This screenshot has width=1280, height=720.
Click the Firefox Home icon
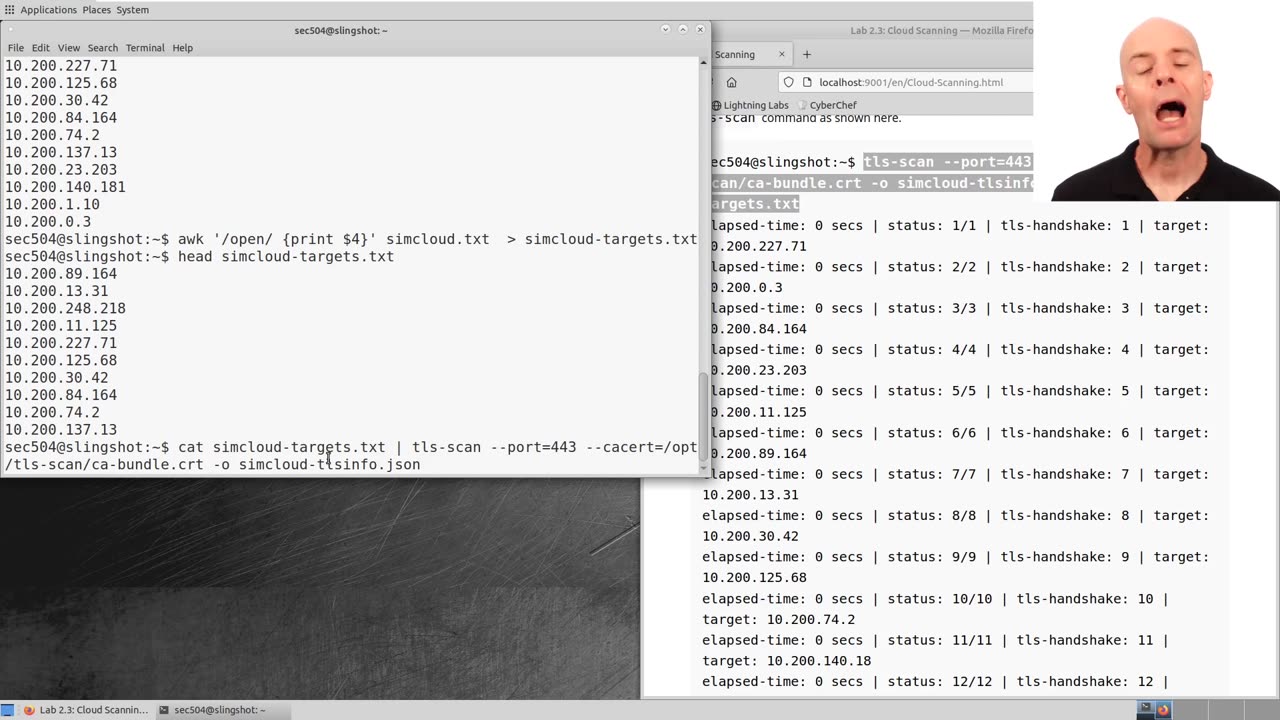pyautogui.click(x=732, y=82)
